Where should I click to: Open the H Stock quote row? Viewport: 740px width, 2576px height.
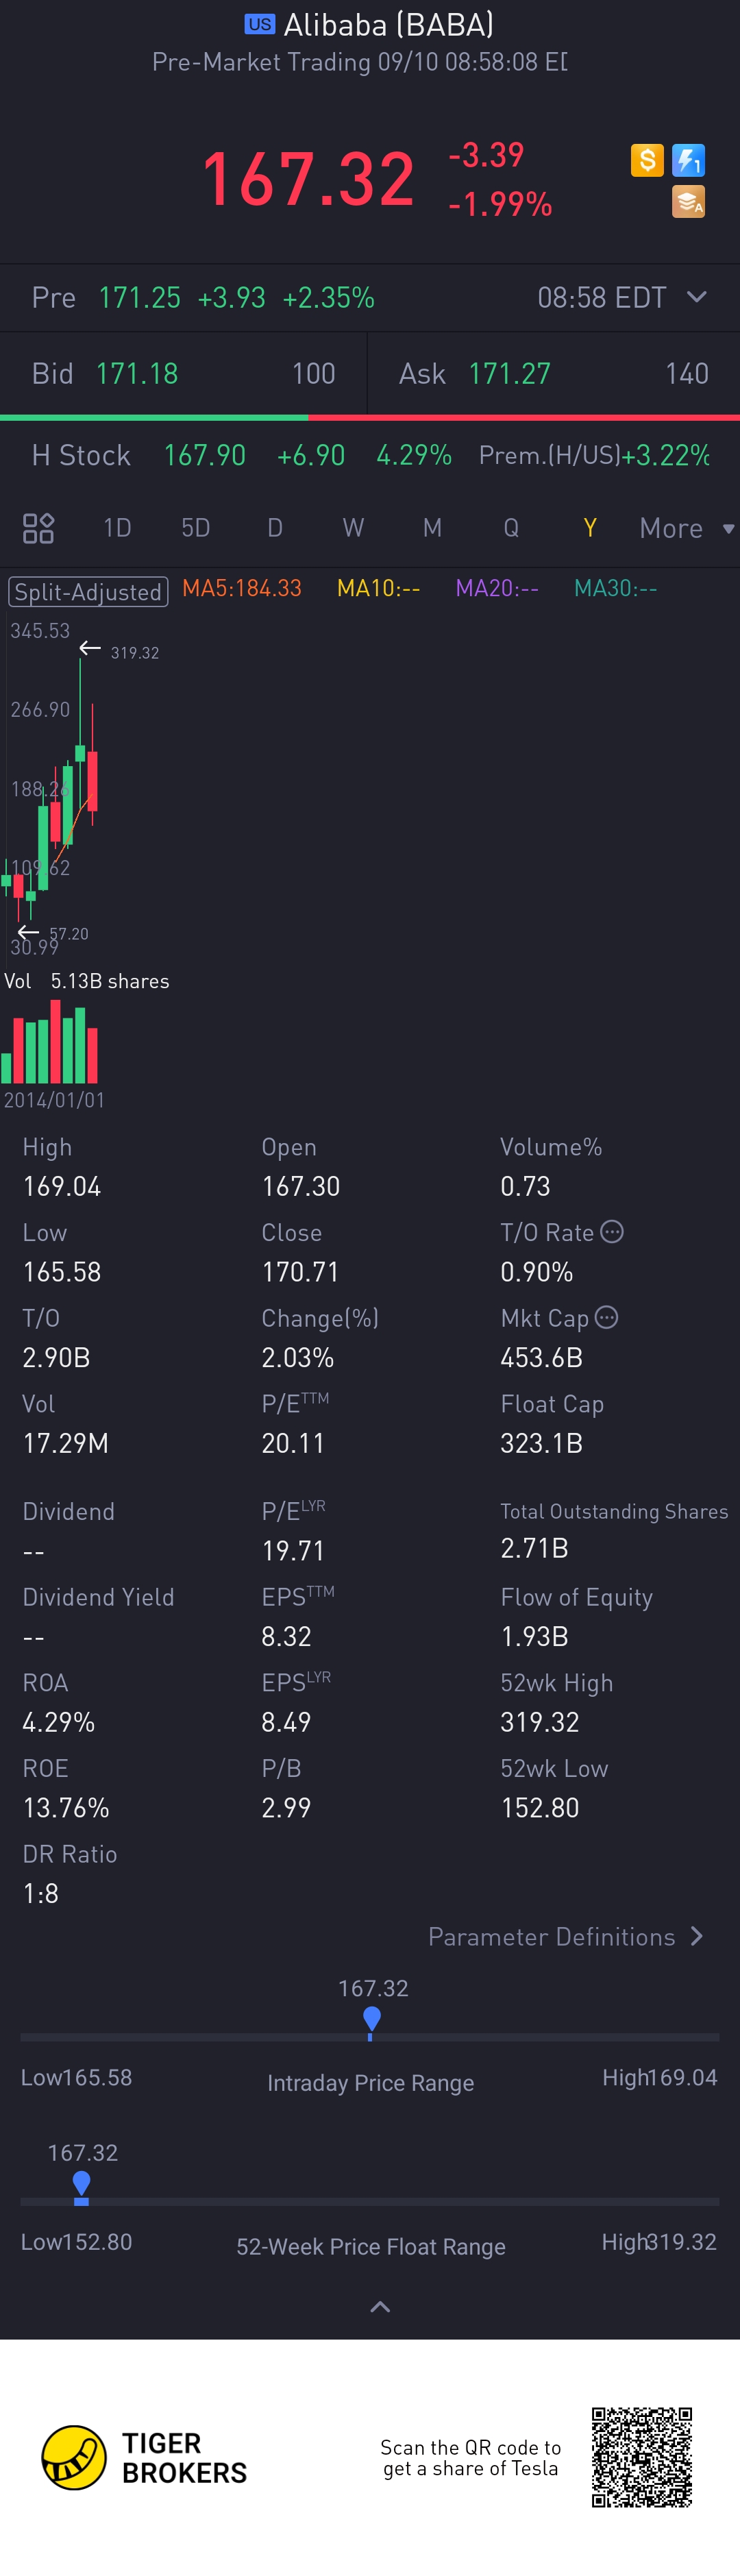pyautogui.click(x=370, y=456)
